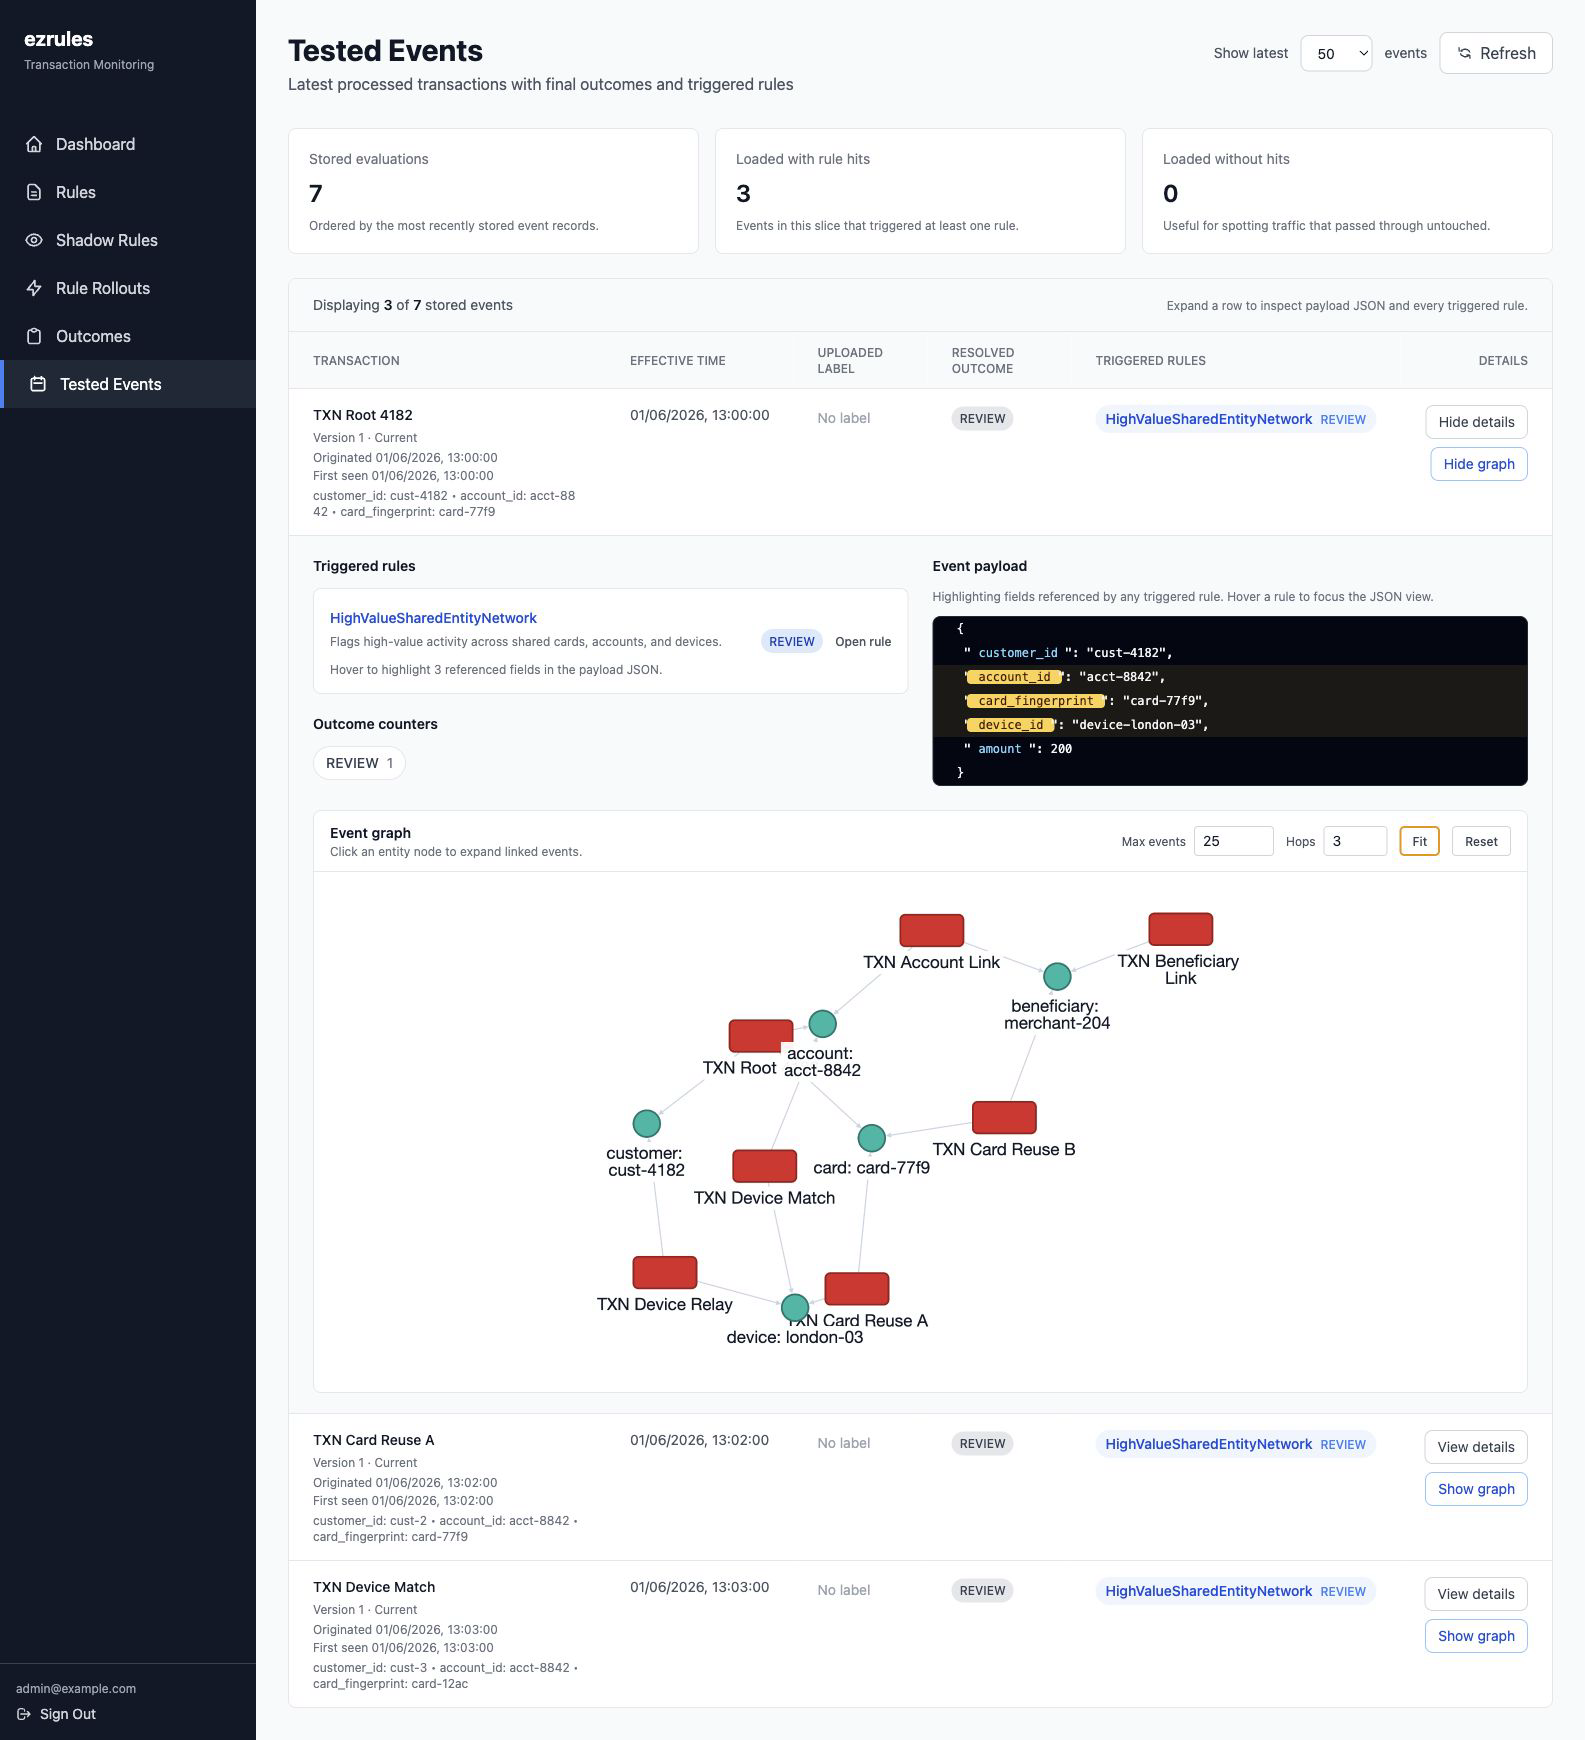
Task: Select the TXN Root graph node
Action: [x=760, y=1036]
